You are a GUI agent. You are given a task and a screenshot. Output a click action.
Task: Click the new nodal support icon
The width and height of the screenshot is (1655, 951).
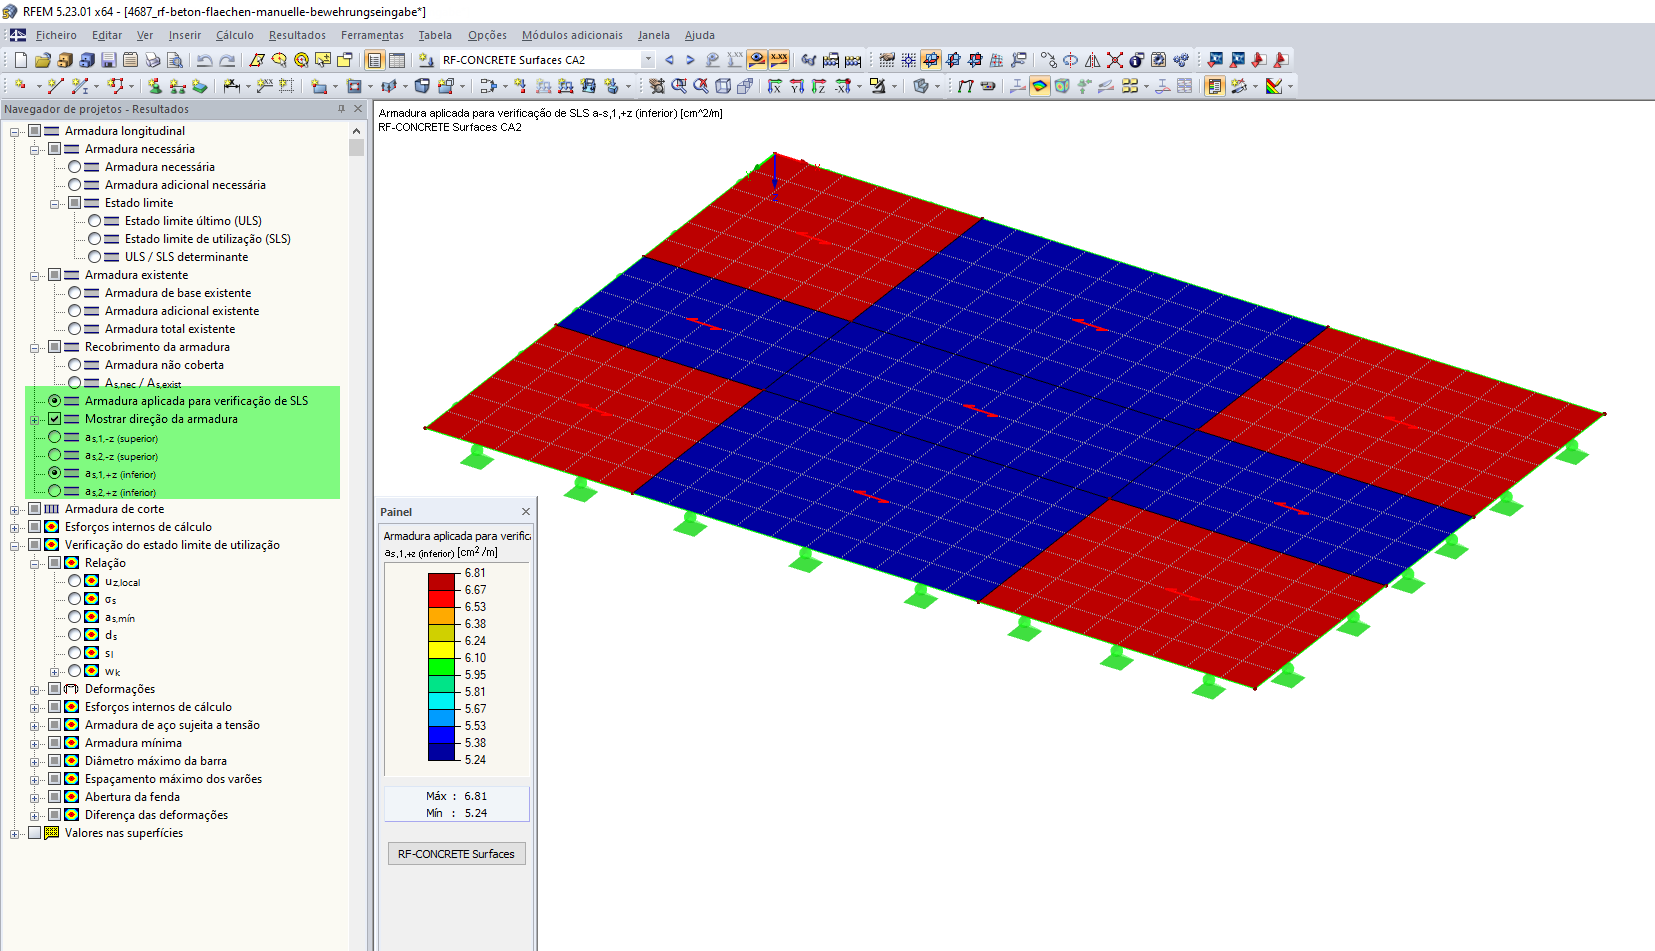pos(155,86)
